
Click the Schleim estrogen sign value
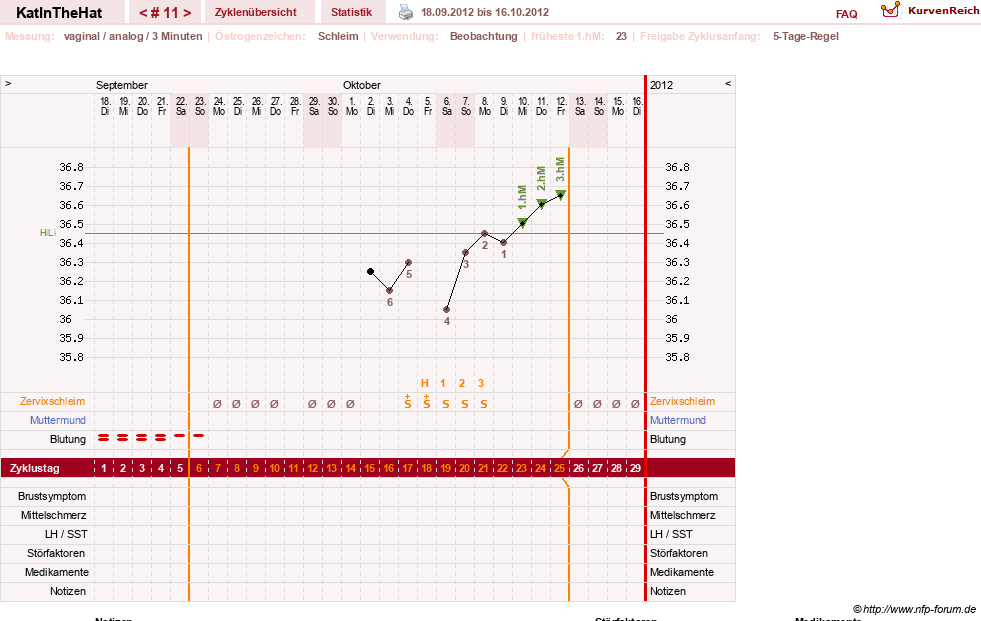[x=338, y=36]
